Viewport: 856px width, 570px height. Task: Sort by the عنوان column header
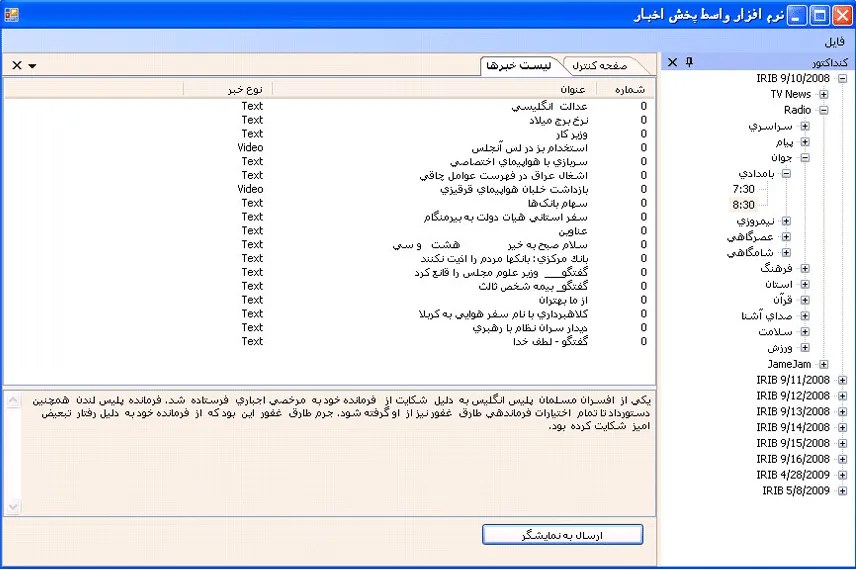coord(435,89)
